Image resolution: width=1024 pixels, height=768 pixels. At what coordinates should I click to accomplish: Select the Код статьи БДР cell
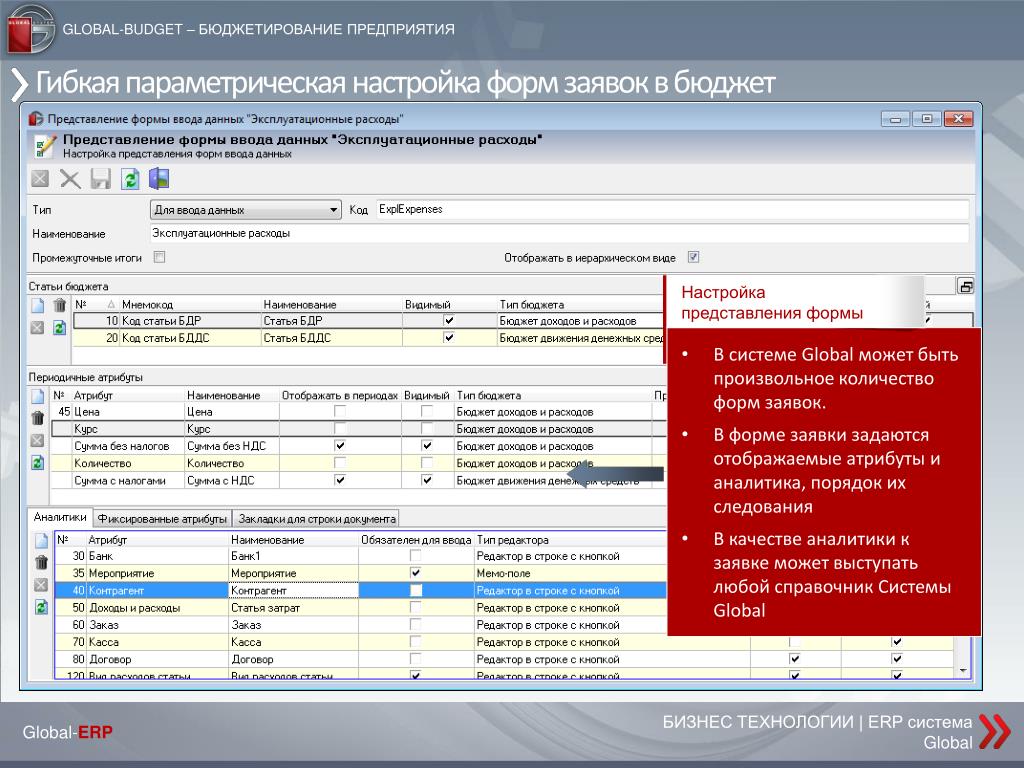[190, 321]
